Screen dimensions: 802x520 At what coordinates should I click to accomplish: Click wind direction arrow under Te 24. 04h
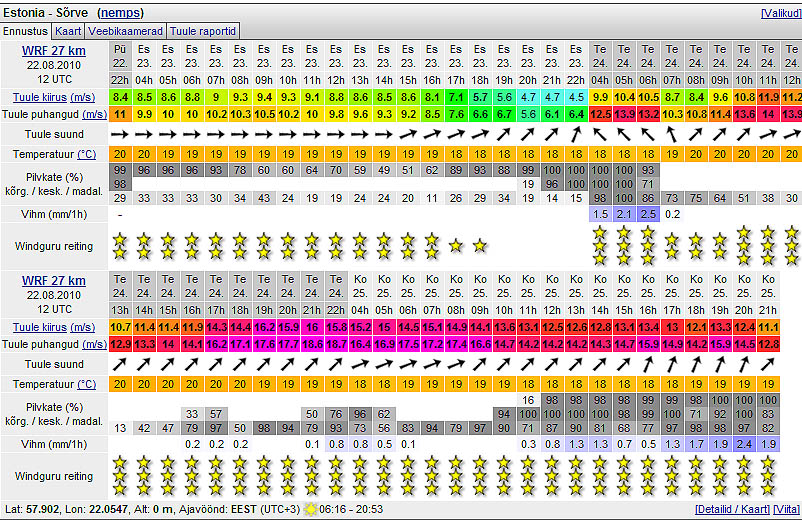600,134
